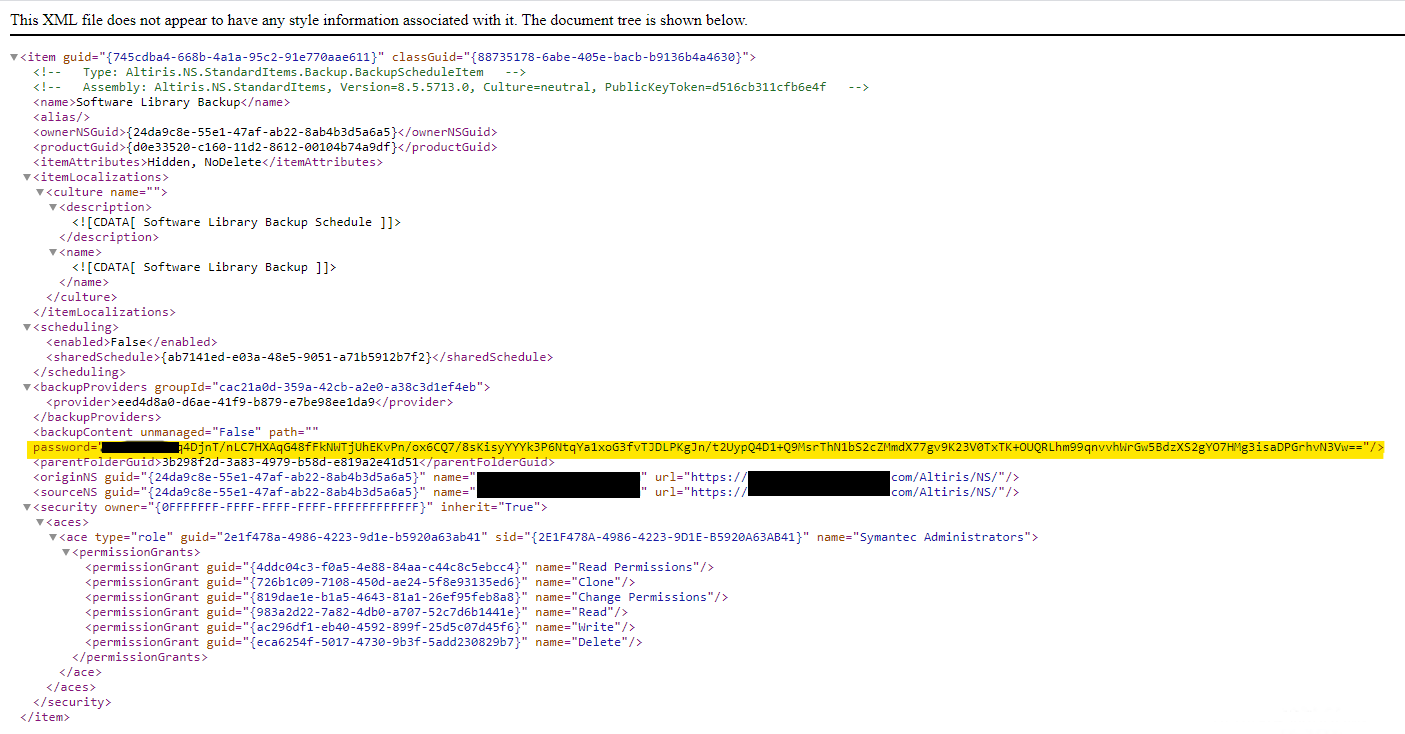Collapse the permissionGrants node
Viewport: 1405px width, 734px height.
point(66,552)
